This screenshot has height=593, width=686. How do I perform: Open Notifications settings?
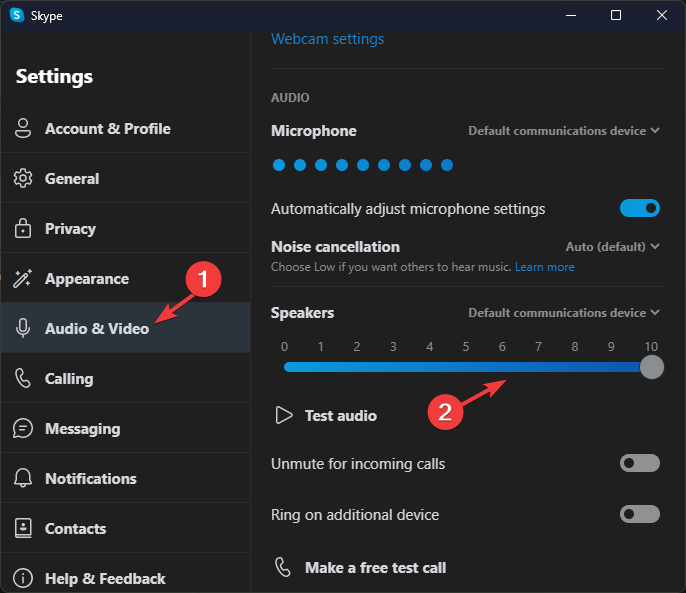point(126,478)
